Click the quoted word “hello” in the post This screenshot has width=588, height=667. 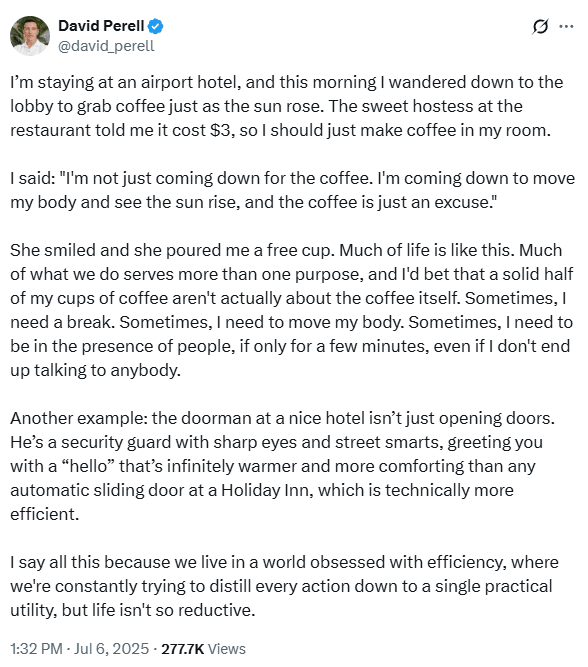[x=88, y=466]
